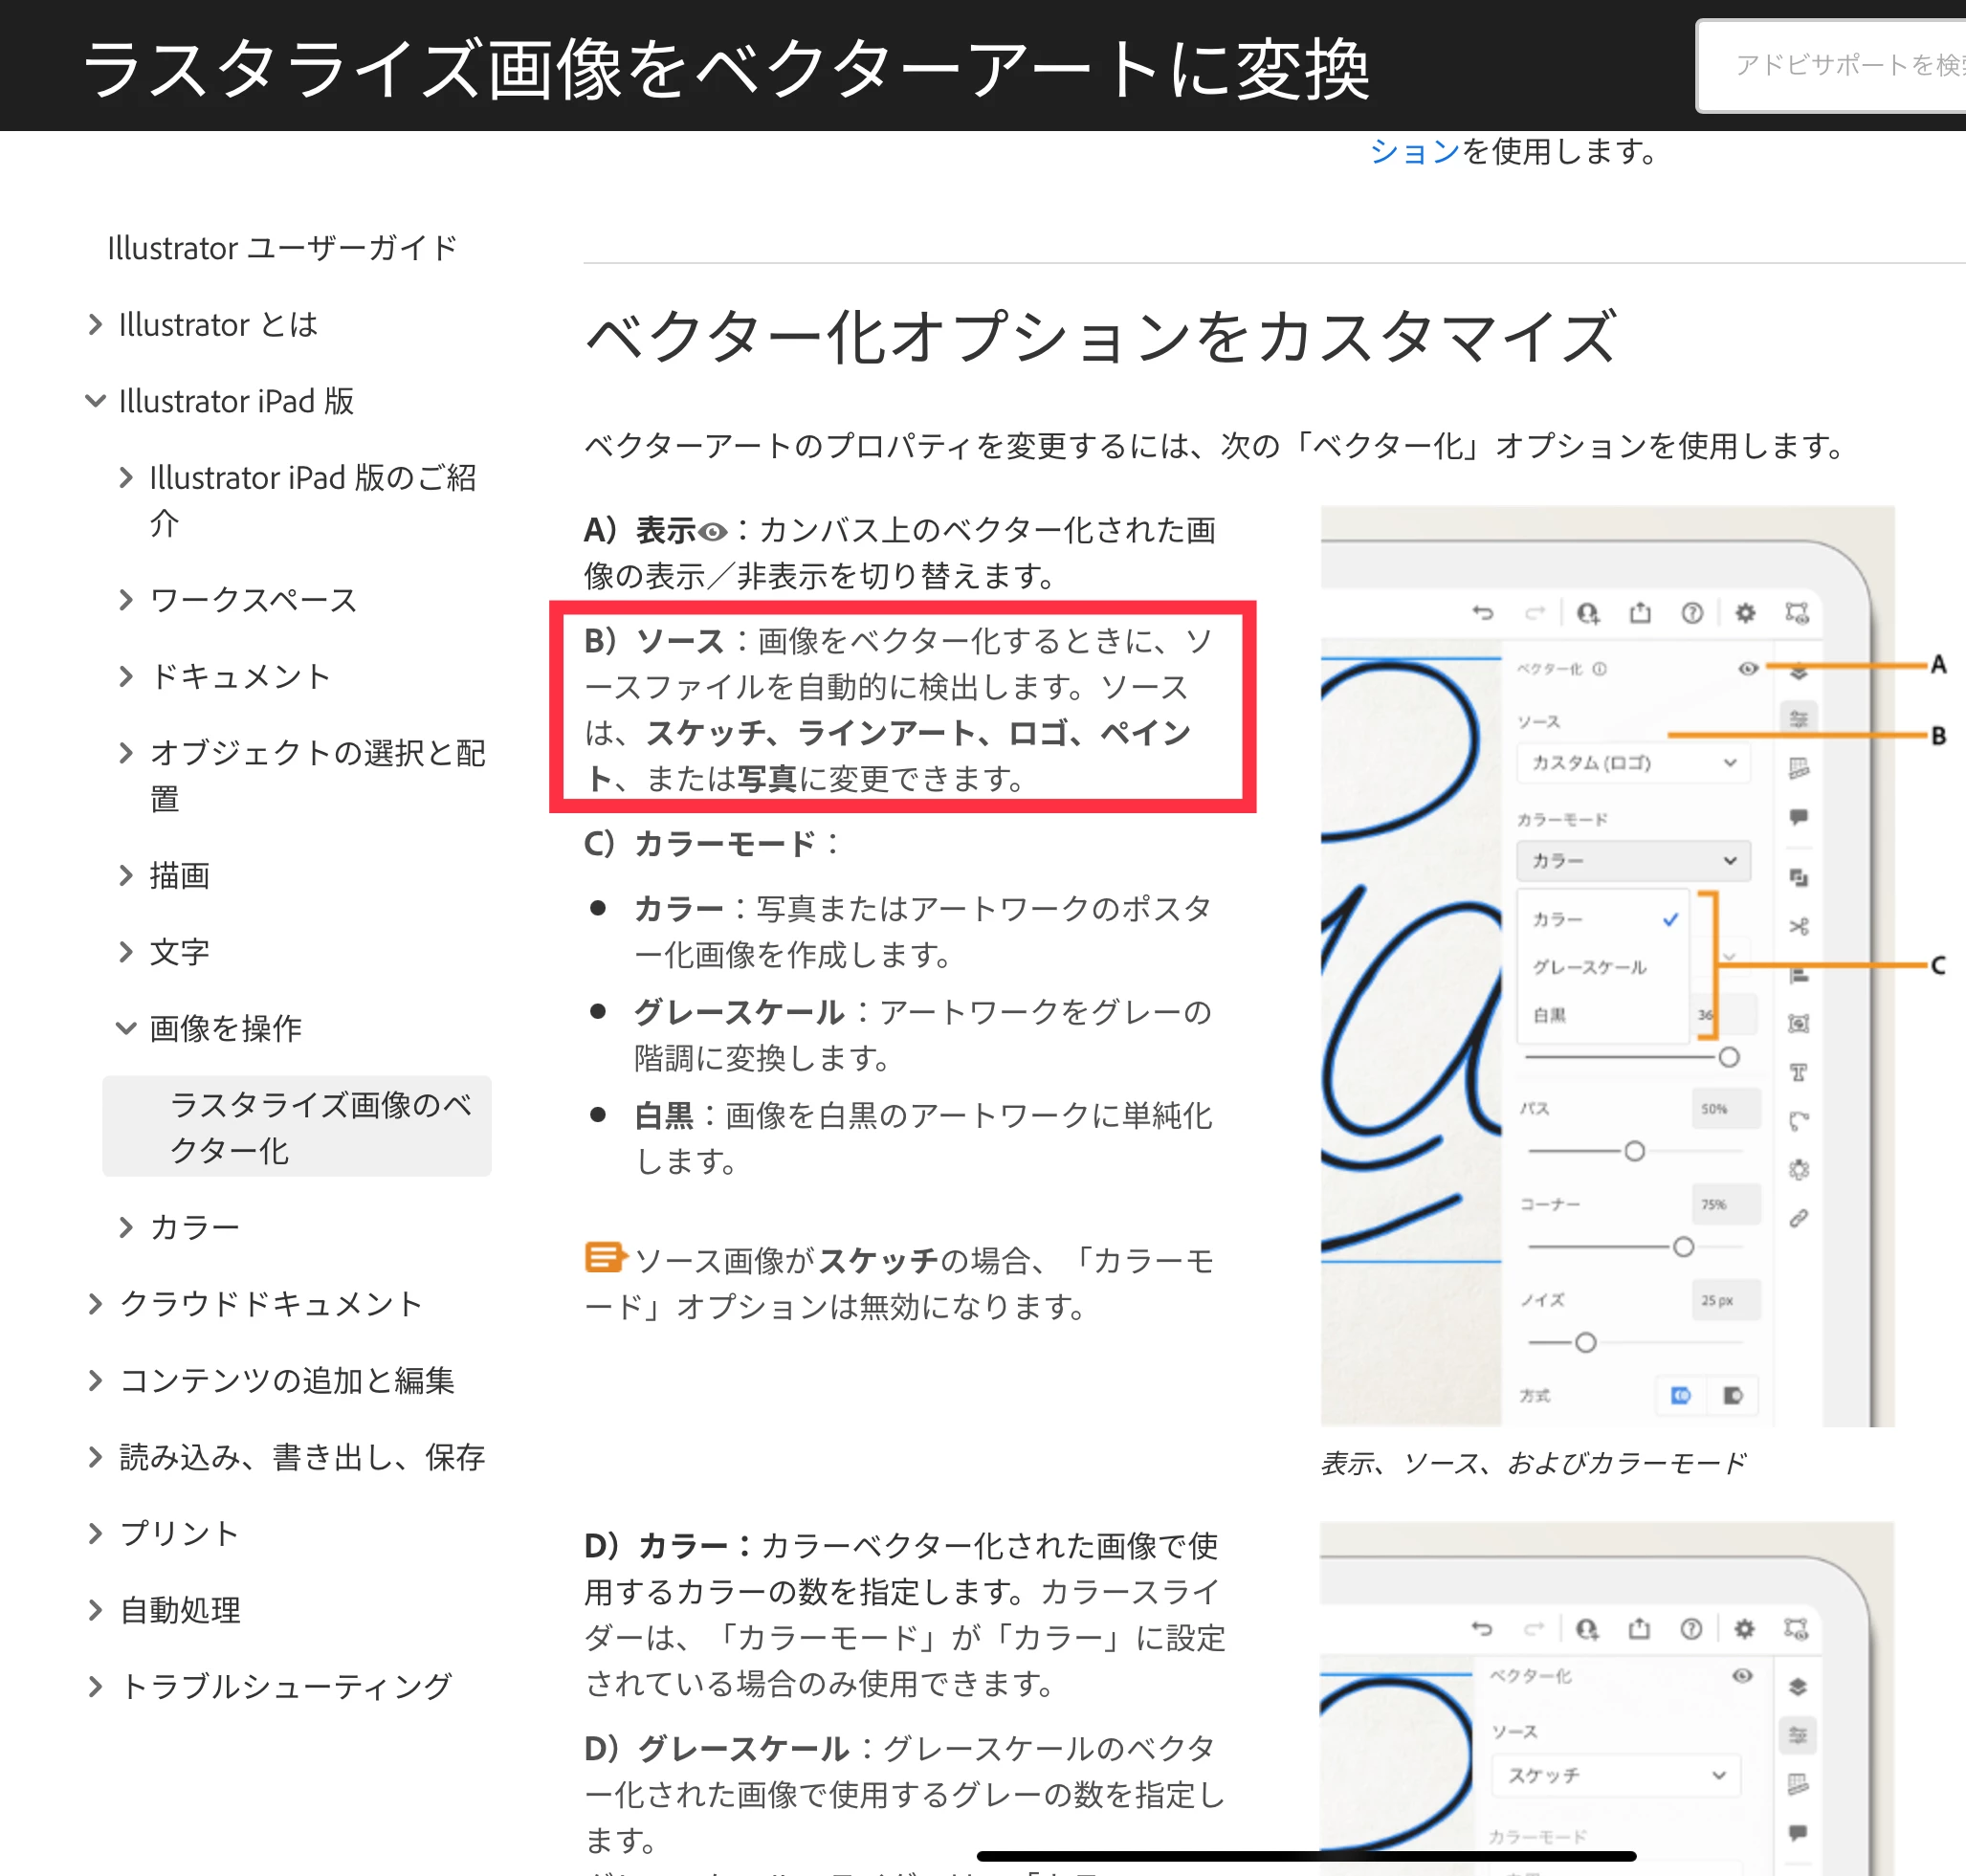Click the settings gear in the first screenshot toolbar

(1745, 612)
